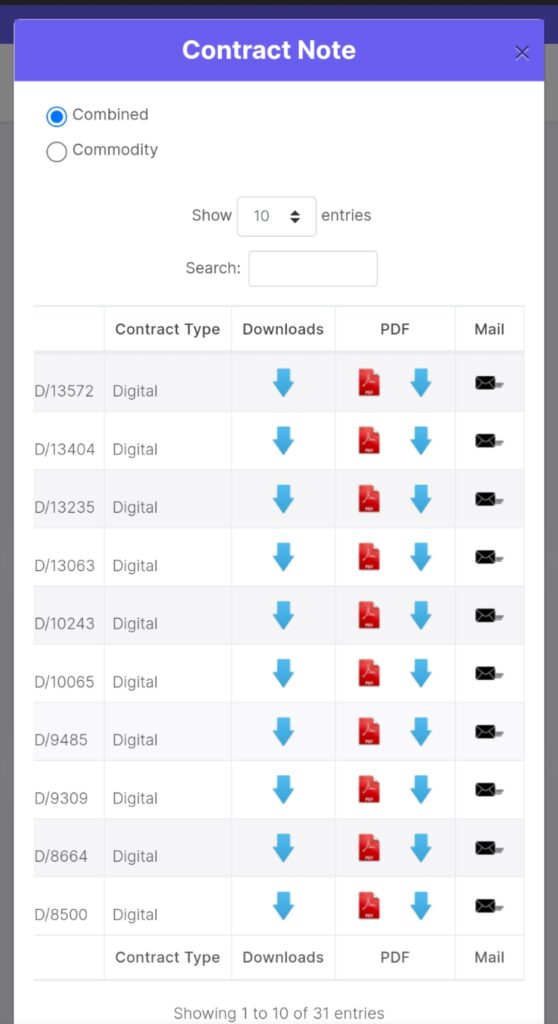Mail contract note D/13235
The image size is (558, 1024).
coord(489,500)
